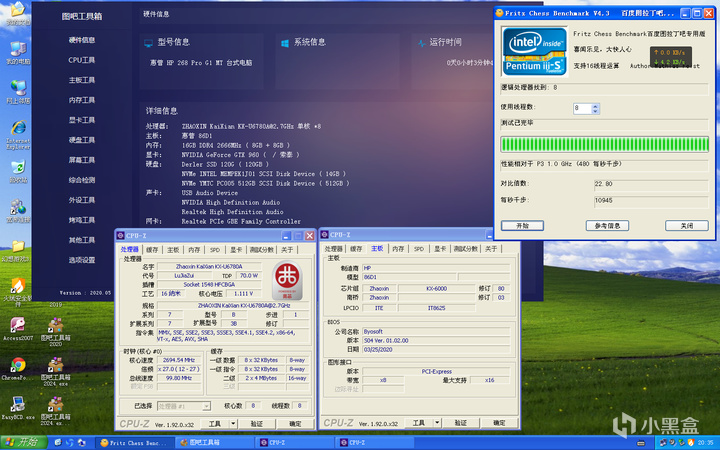Image resolution: width=720 pixels, height=450 pixels.
Task: Select 硬件信息 in 图吧工具箱 sidebar
Action: pyautogui.click(x=82, y=40)
